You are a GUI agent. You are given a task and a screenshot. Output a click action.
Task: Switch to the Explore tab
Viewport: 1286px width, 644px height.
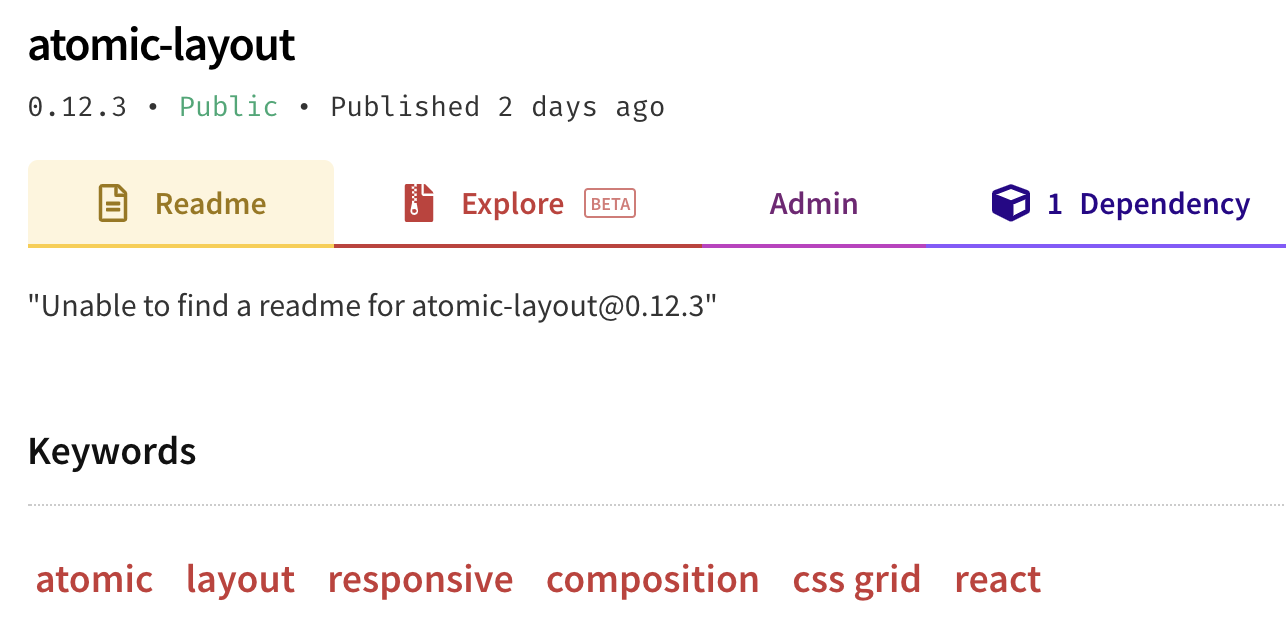pyautogui.click(x=512, y=203)
